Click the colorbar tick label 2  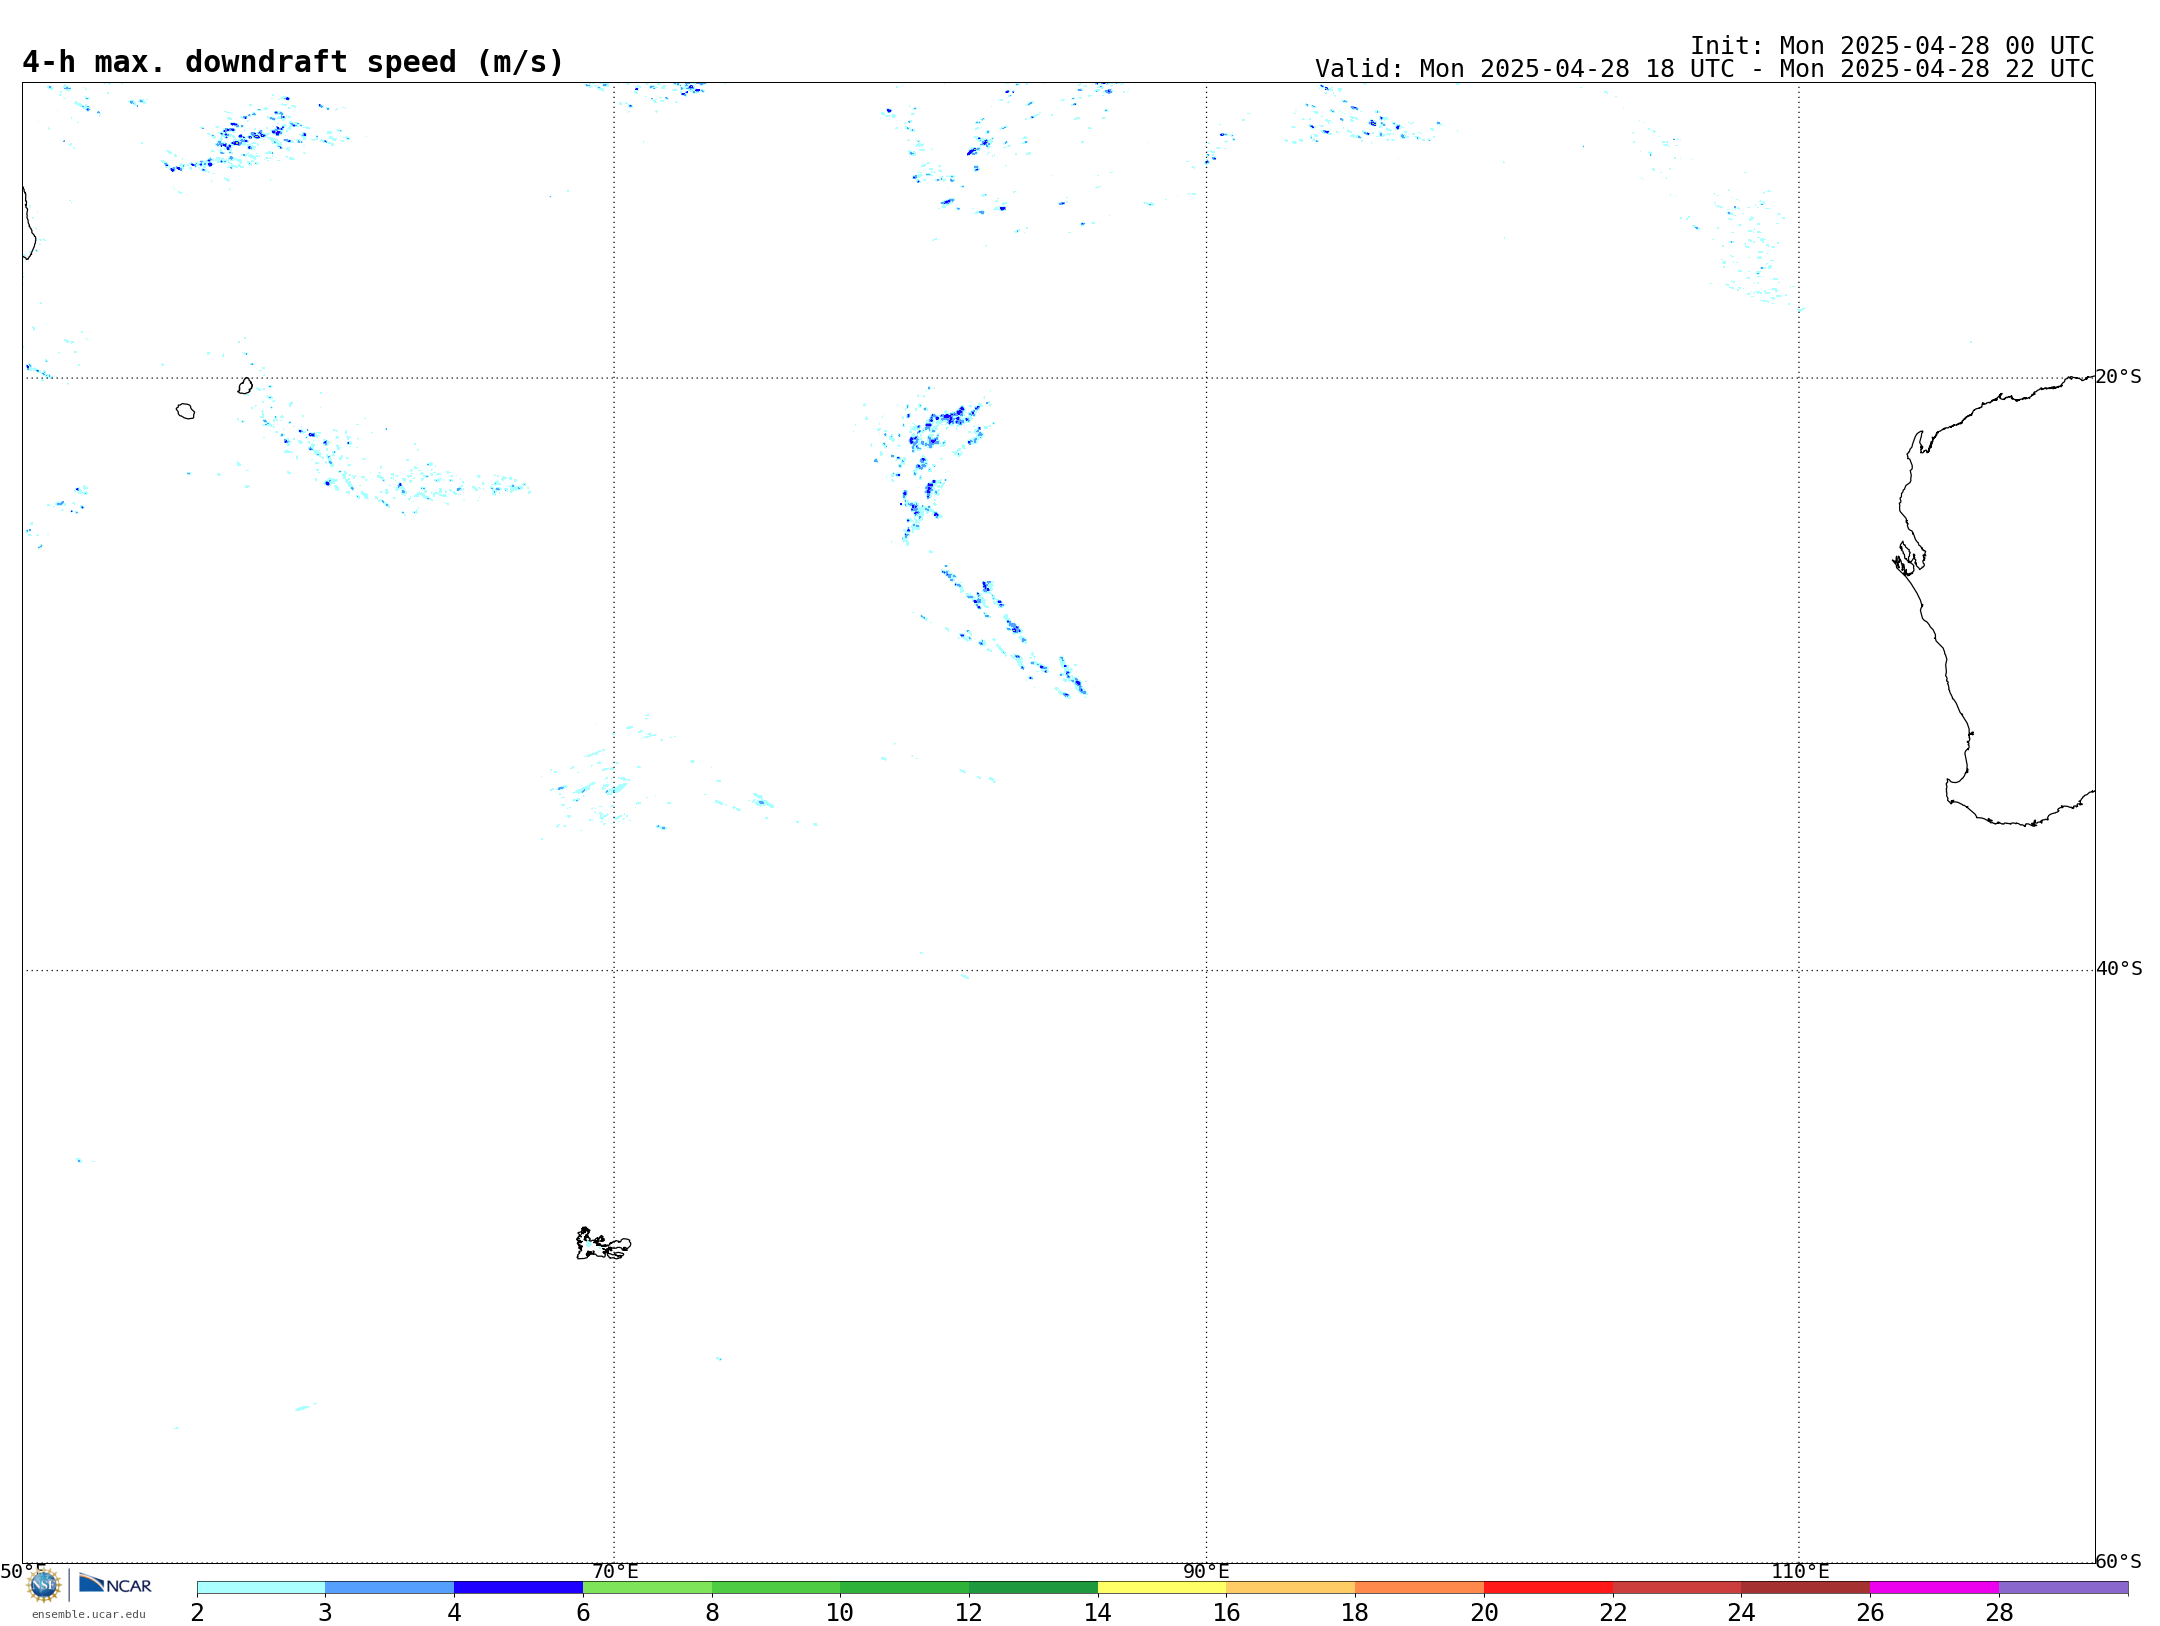197,1613
